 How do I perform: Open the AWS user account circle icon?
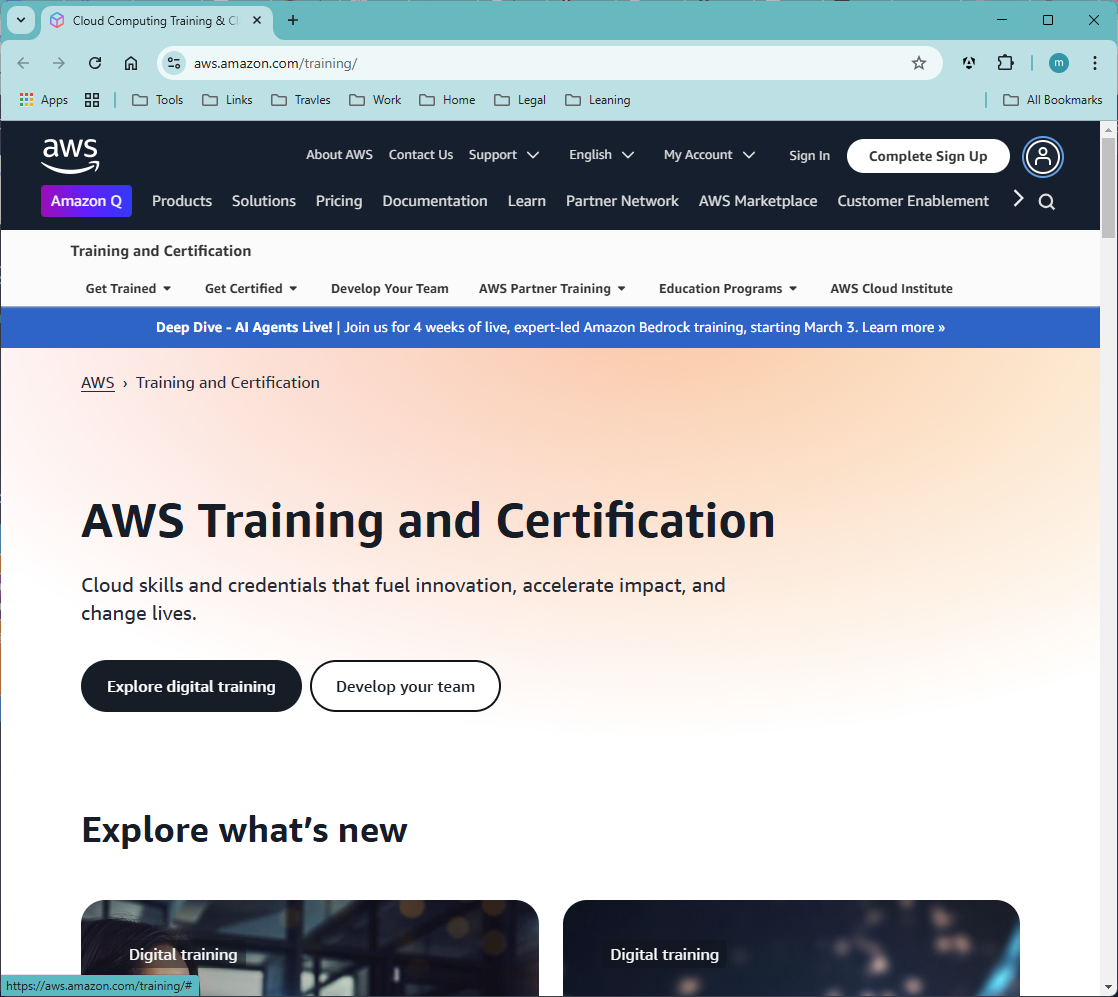[1043, 156]
